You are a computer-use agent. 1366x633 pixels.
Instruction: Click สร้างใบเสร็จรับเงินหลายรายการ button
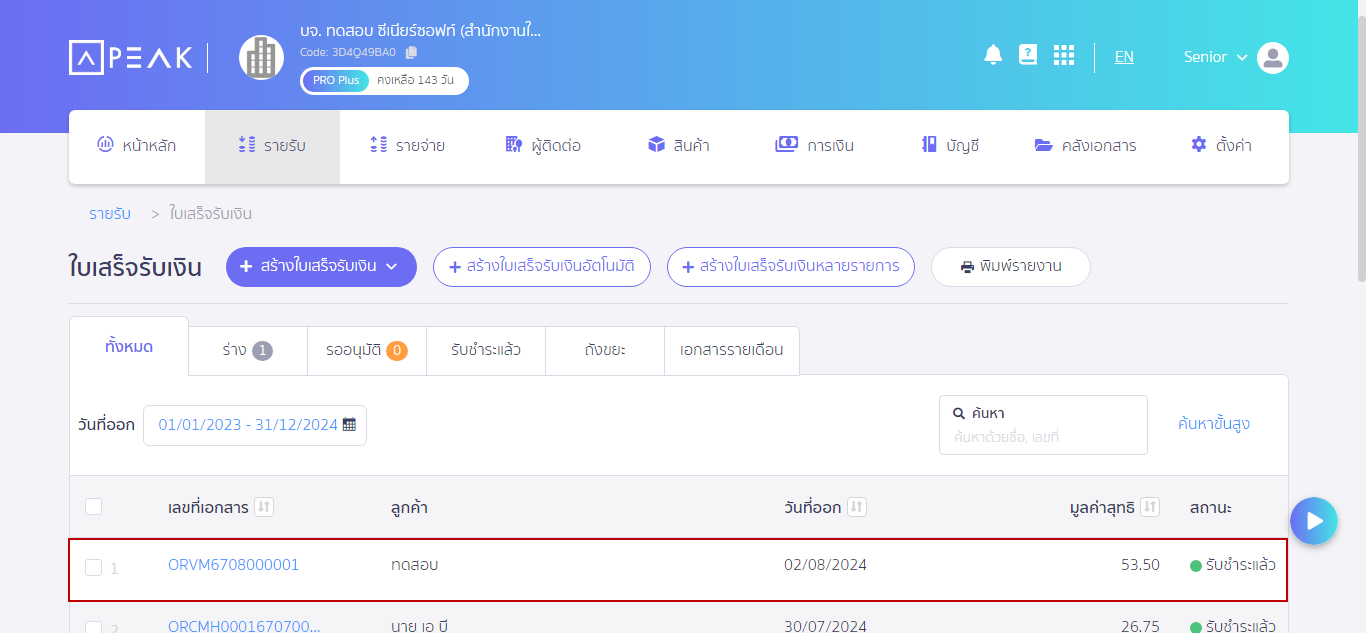pos(790,267)
